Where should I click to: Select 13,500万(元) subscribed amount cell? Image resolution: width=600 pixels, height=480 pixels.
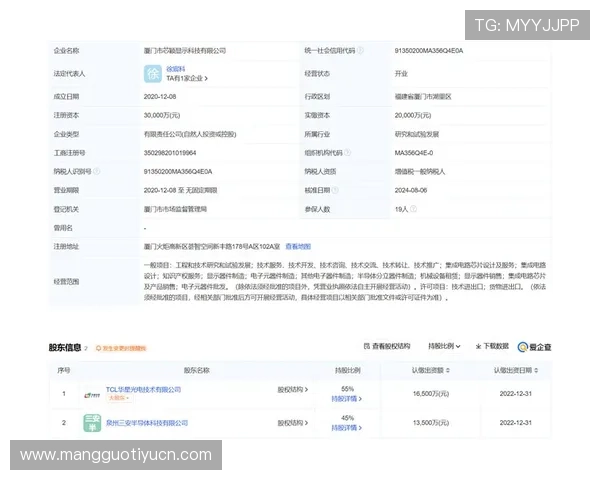(431, 423)
